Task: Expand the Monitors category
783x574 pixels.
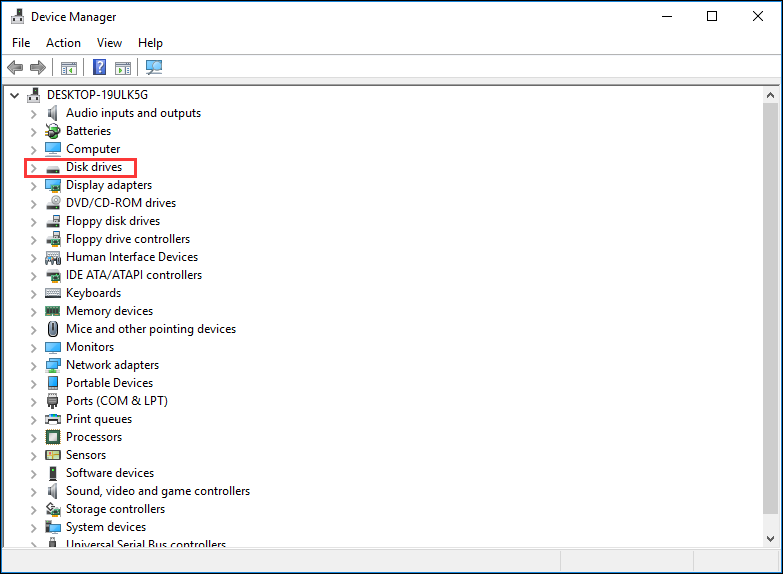Action: click(33, 348)
